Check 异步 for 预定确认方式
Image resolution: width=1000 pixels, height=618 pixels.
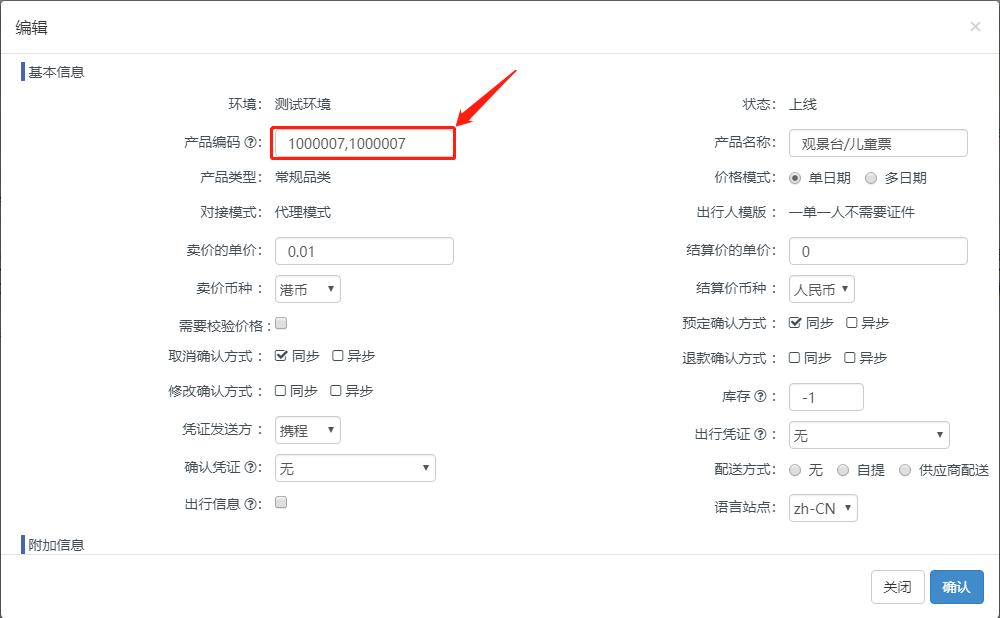pyautogui.click(x=852, y=323)
